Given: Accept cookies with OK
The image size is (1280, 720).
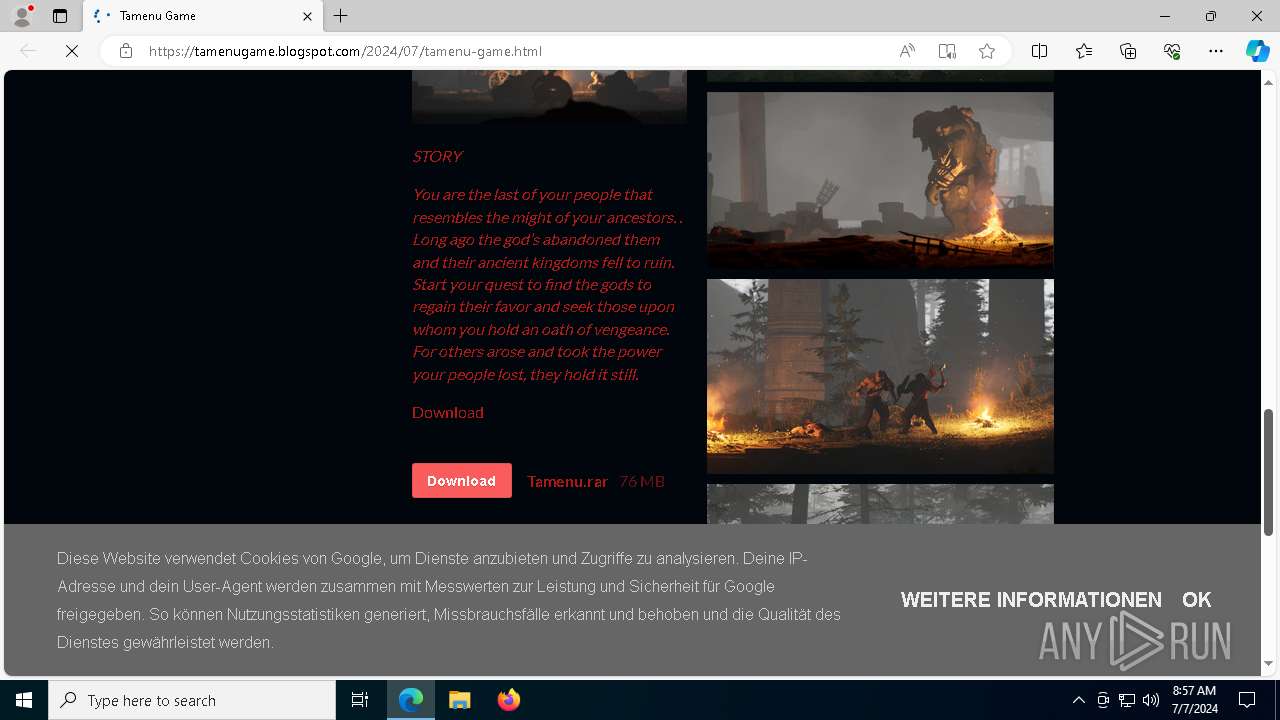Looking at the screenshot, I should [1196, 600].
